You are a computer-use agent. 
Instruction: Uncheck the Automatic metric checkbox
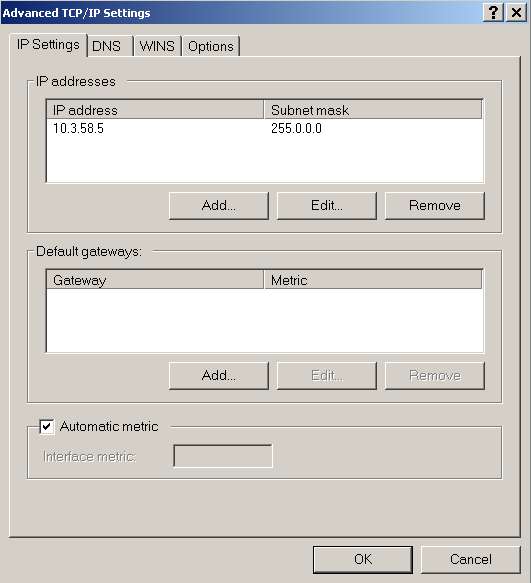[47, 426]
